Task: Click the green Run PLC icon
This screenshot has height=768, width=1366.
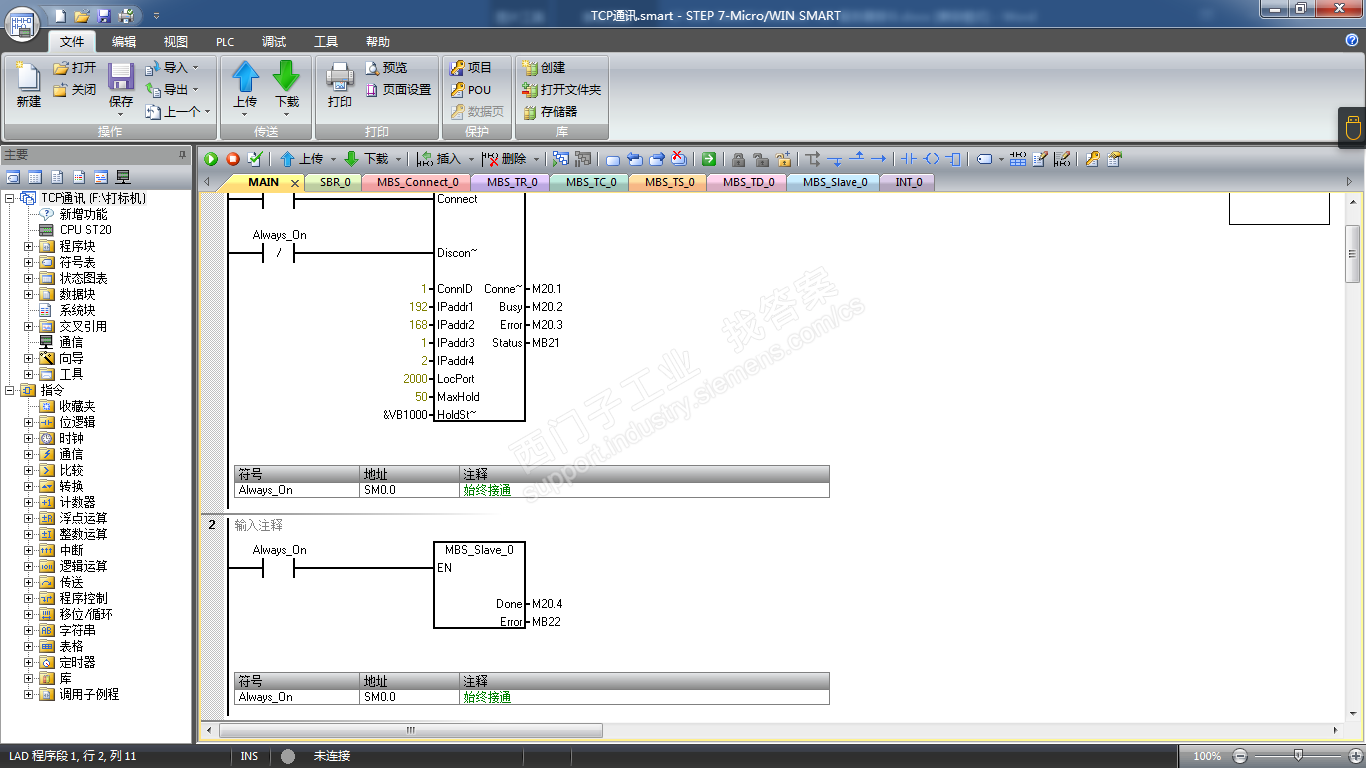Action: 211,159
